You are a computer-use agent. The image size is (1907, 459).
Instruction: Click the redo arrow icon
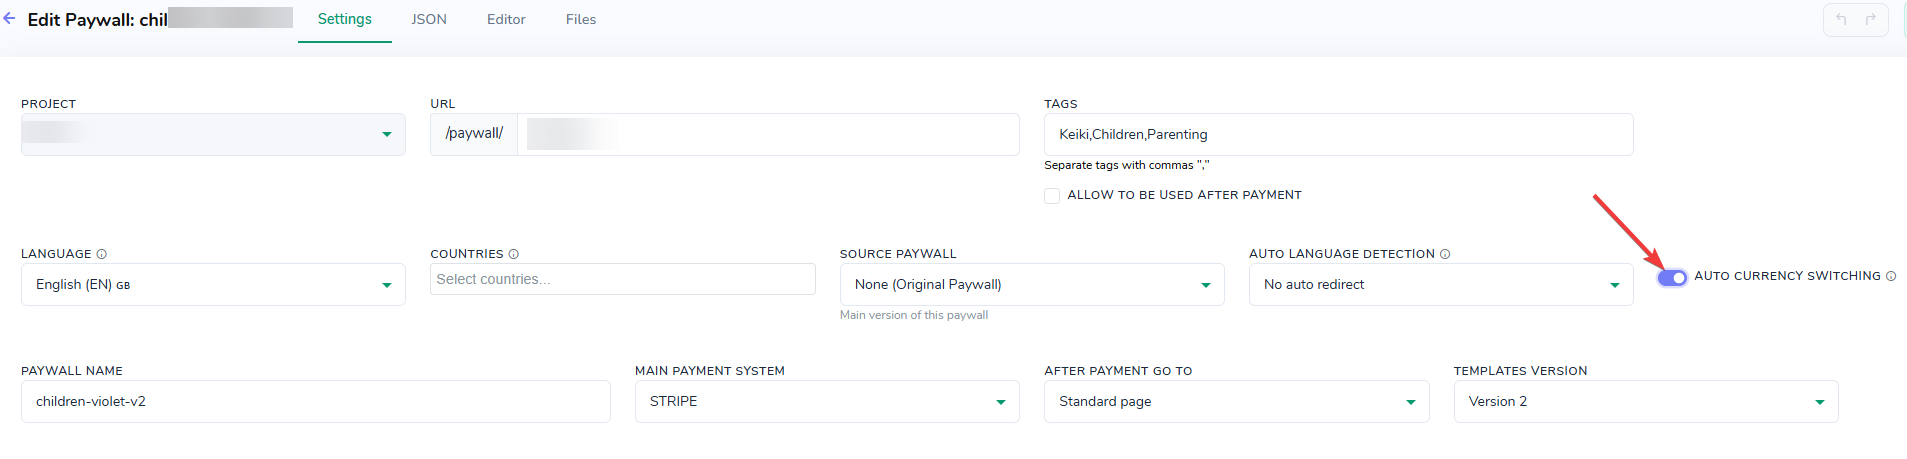[x=1870, y=20]
